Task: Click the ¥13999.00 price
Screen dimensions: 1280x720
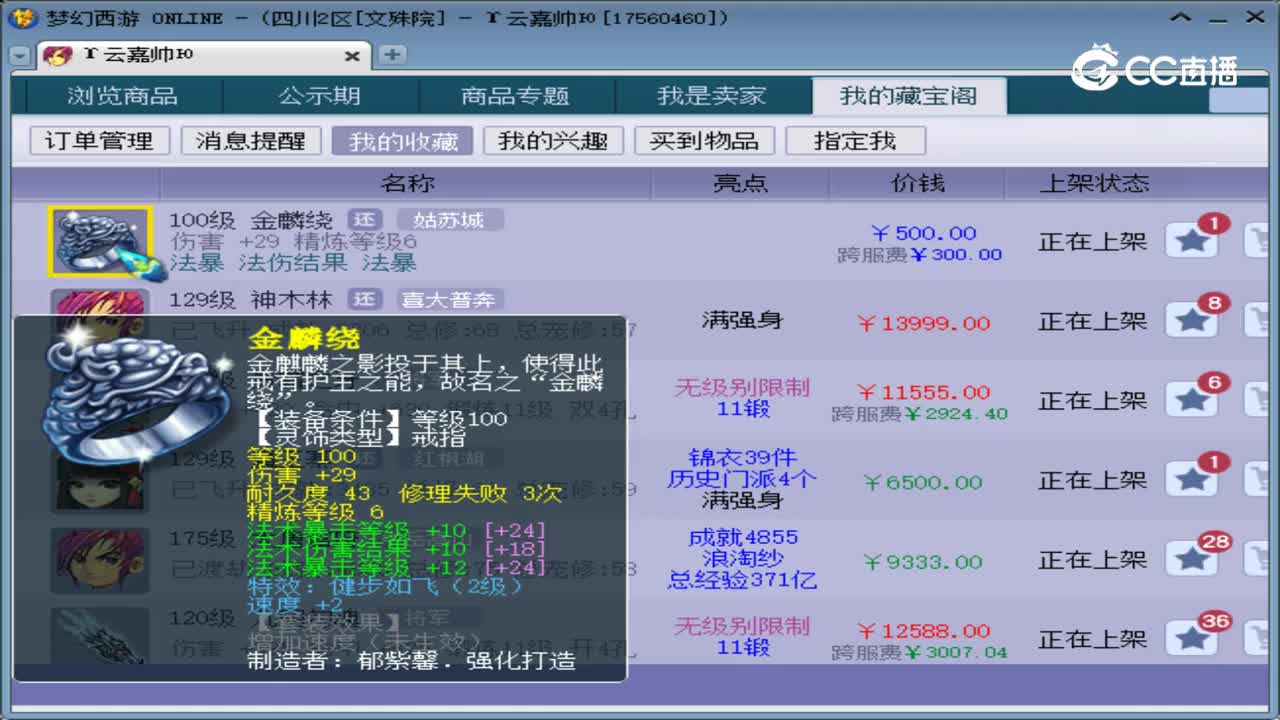Action: (923, 323)
